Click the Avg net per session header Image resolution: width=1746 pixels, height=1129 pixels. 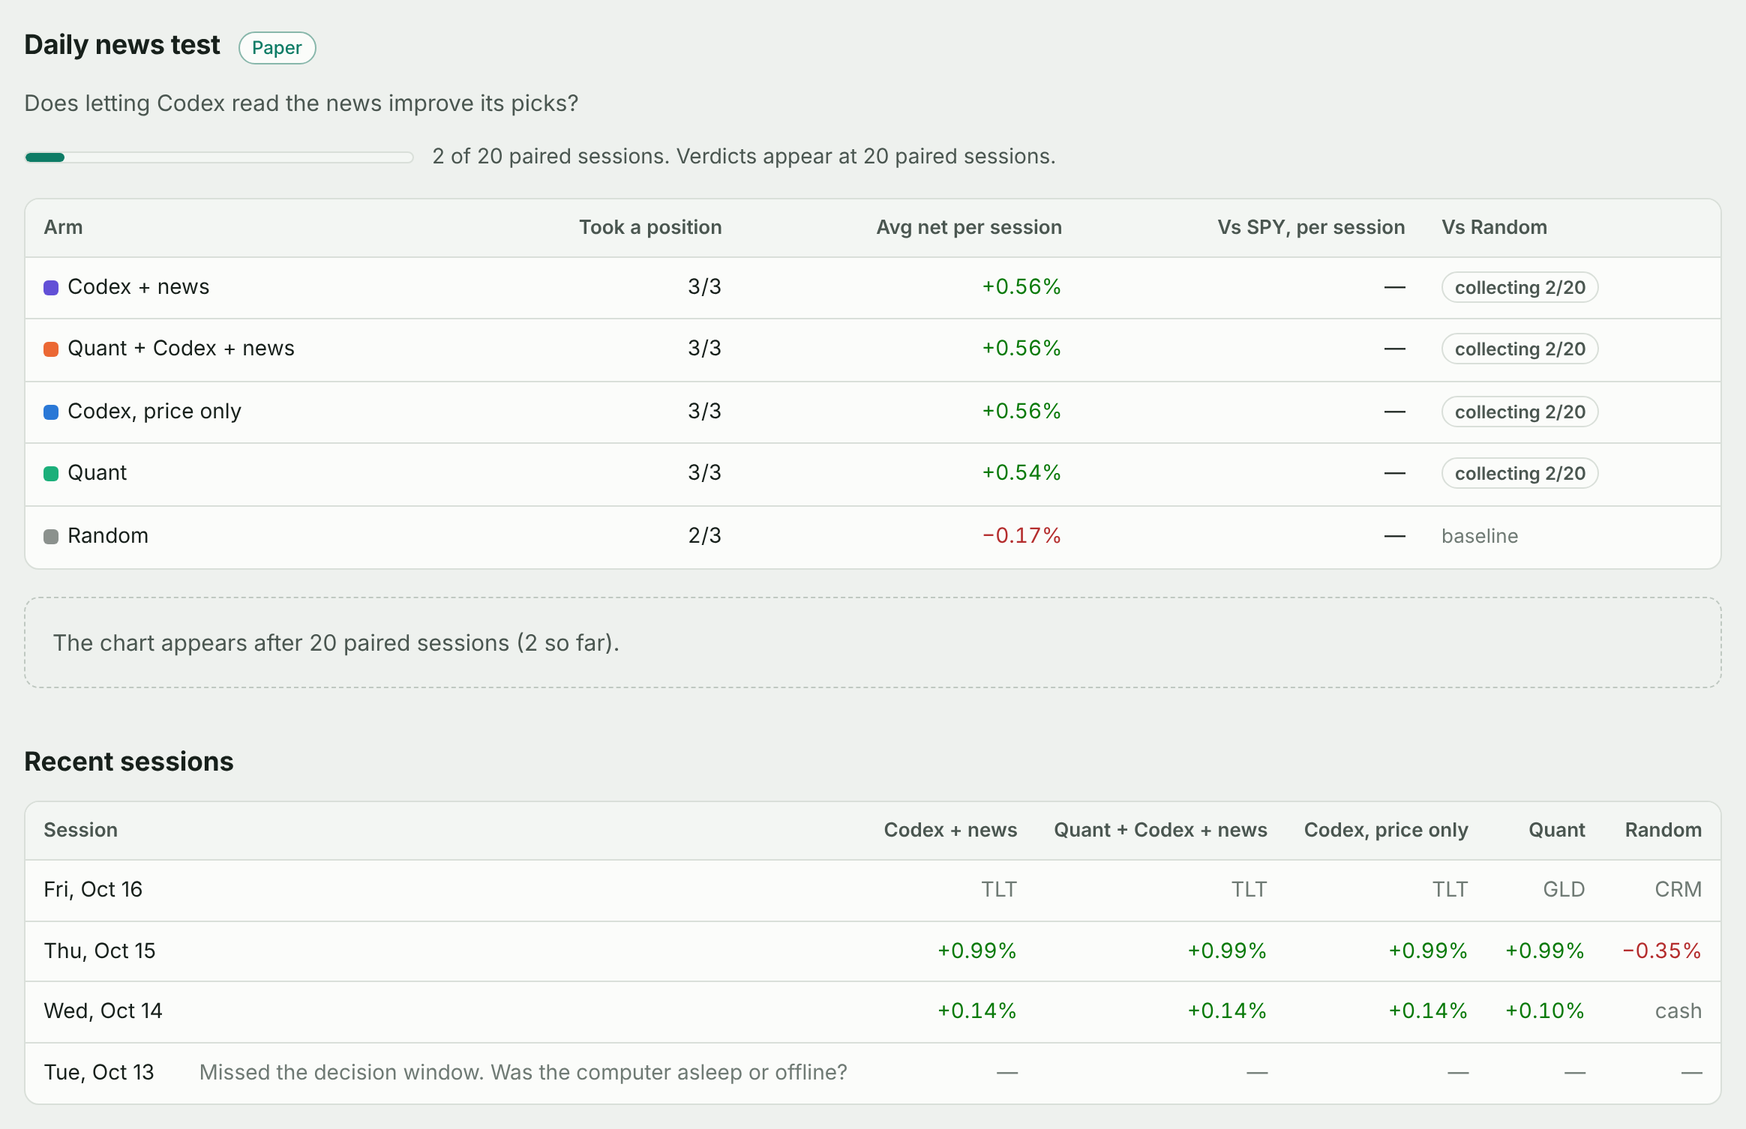(x=969, y=227)
